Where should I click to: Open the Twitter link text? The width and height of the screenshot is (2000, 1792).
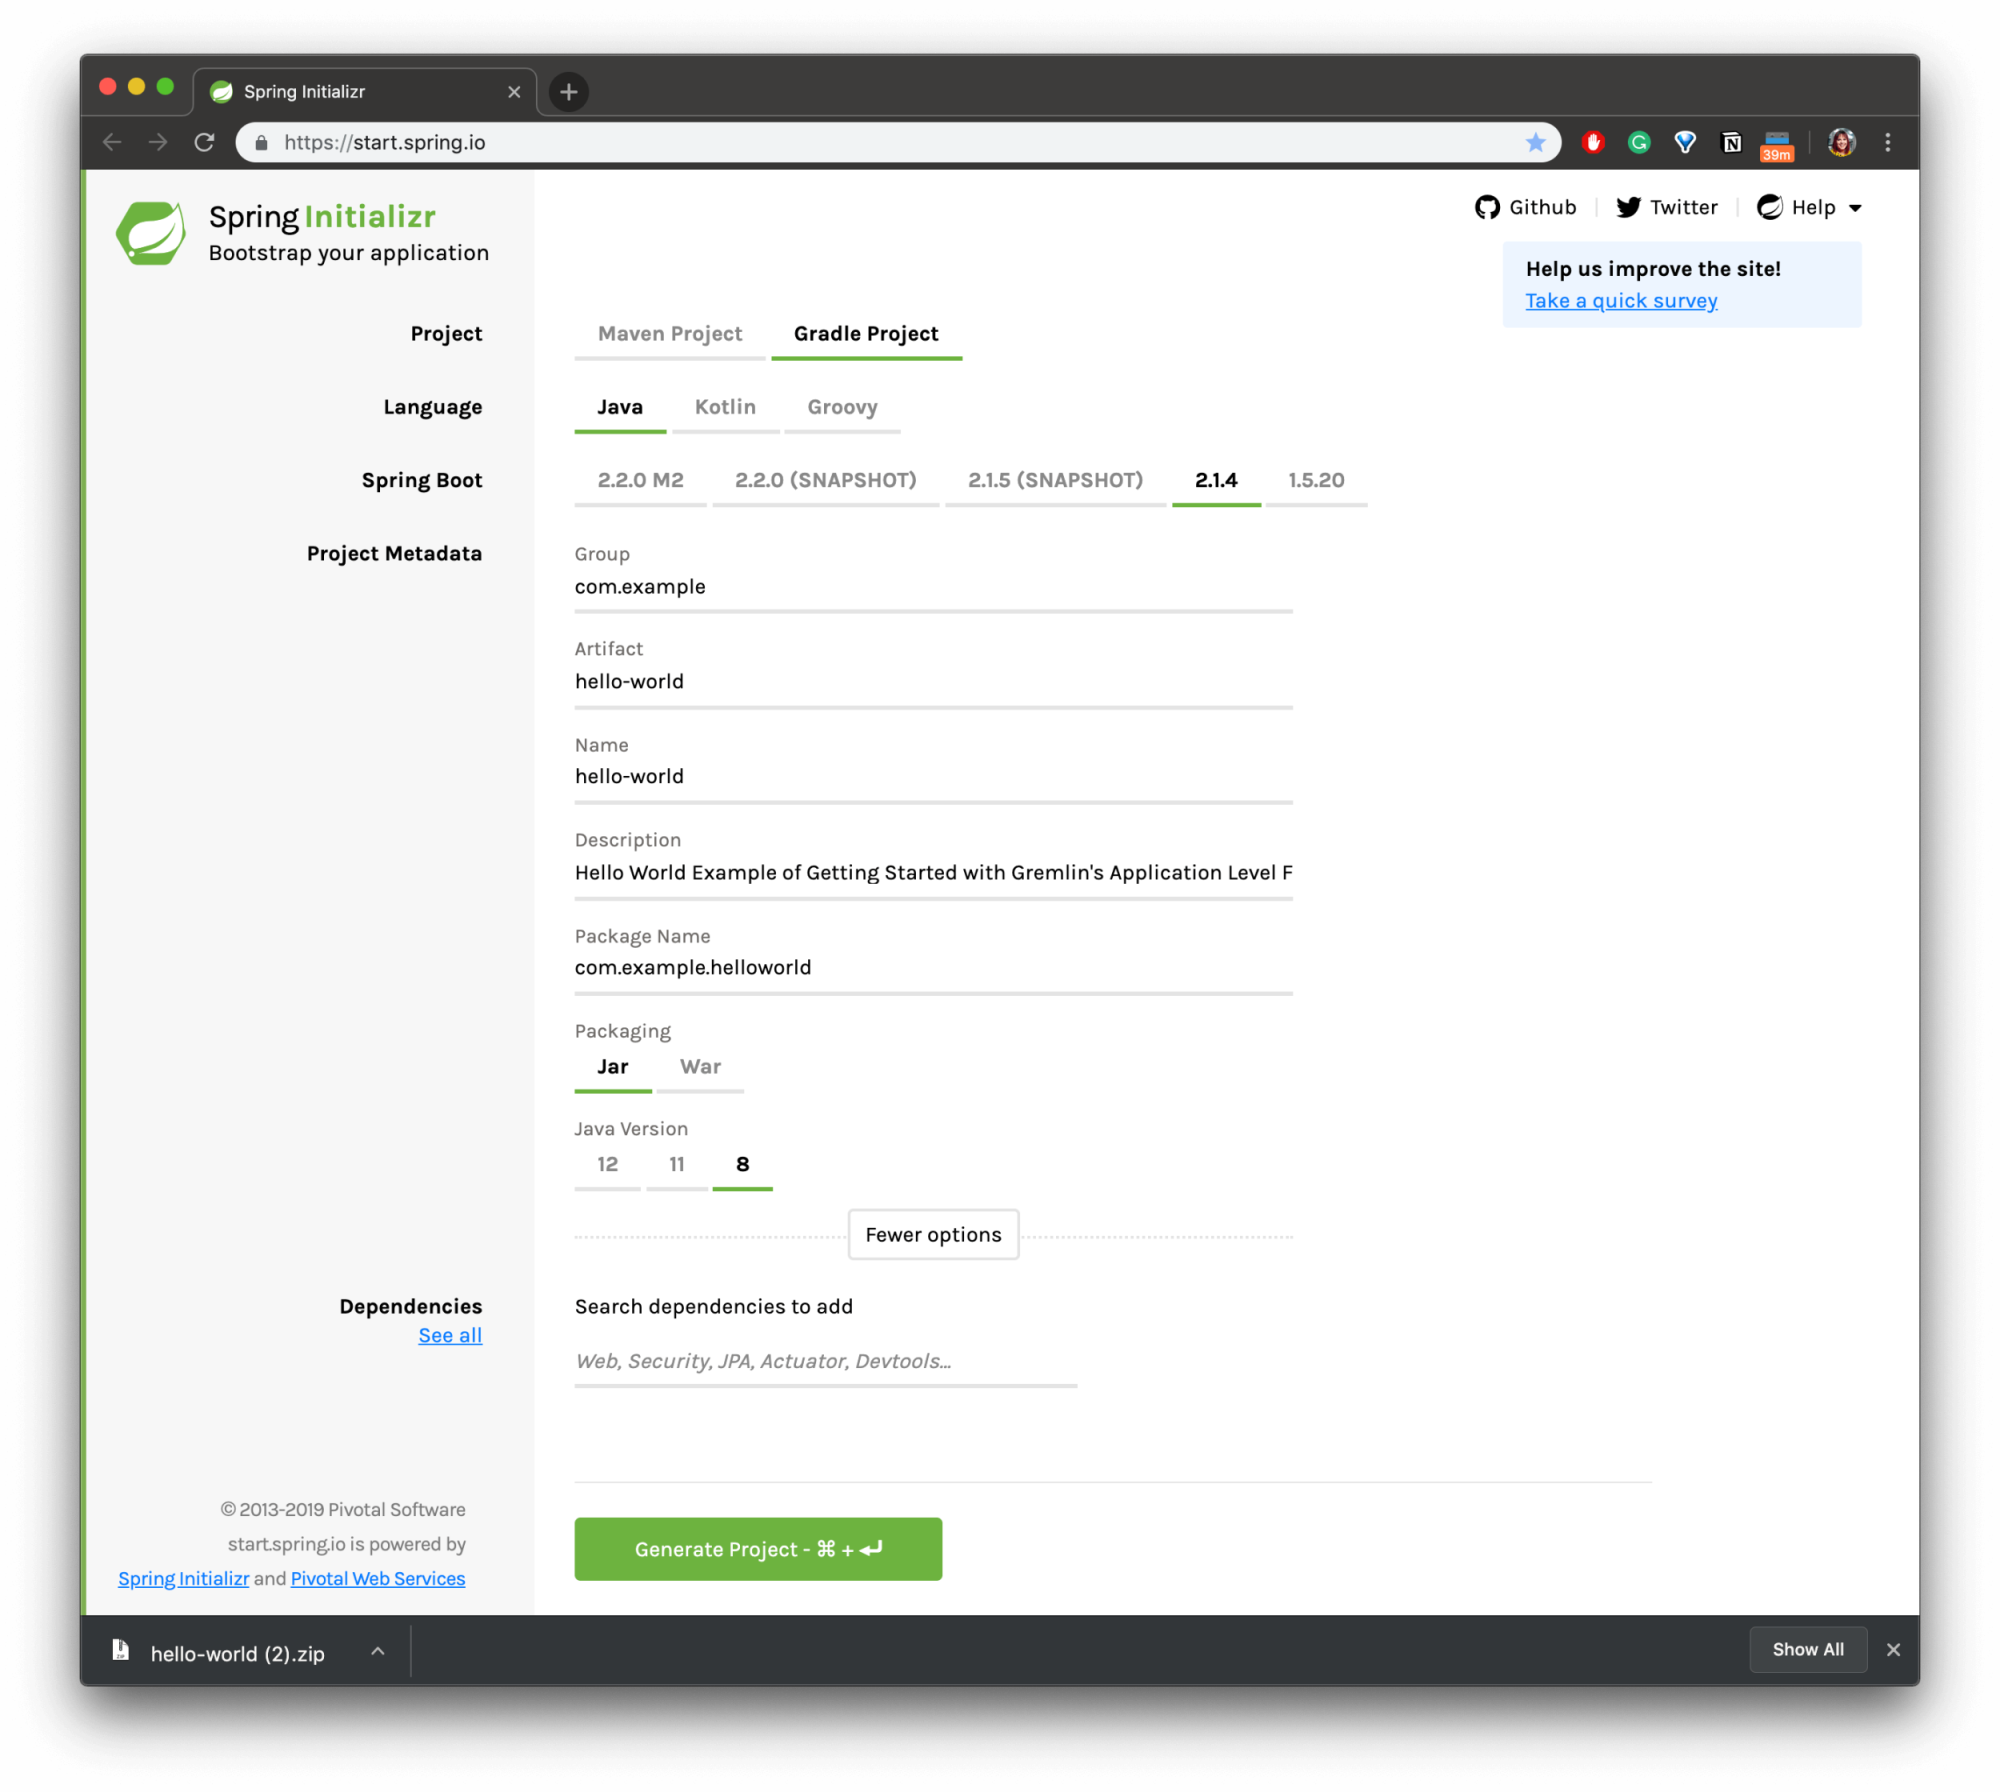[x=1684, y=207]
